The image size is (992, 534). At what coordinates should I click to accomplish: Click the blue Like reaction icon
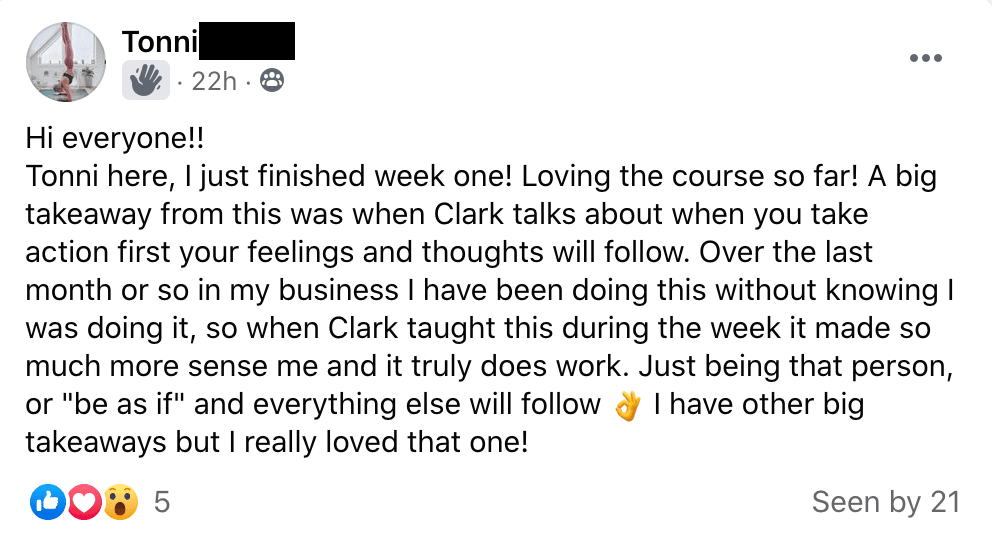click(45, 502)
